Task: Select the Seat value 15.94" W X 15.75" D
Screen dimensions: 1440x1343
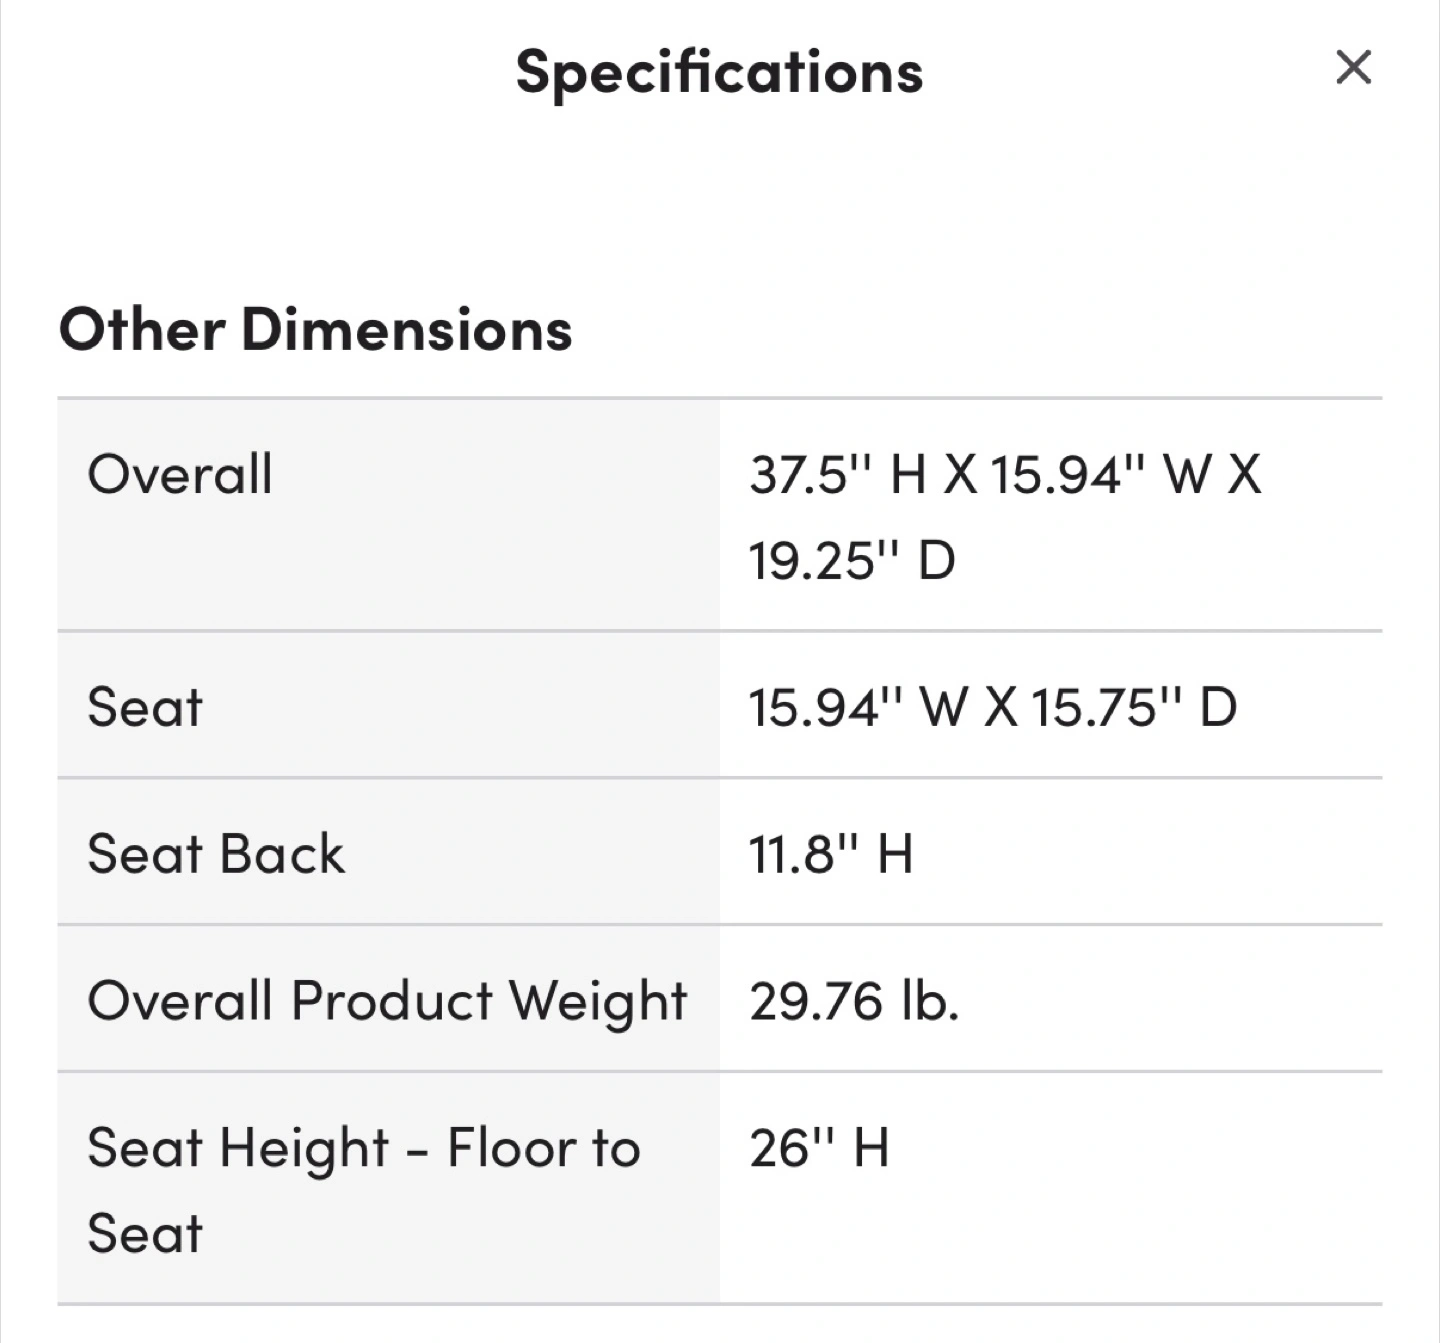Action: [x=994, y=707]
